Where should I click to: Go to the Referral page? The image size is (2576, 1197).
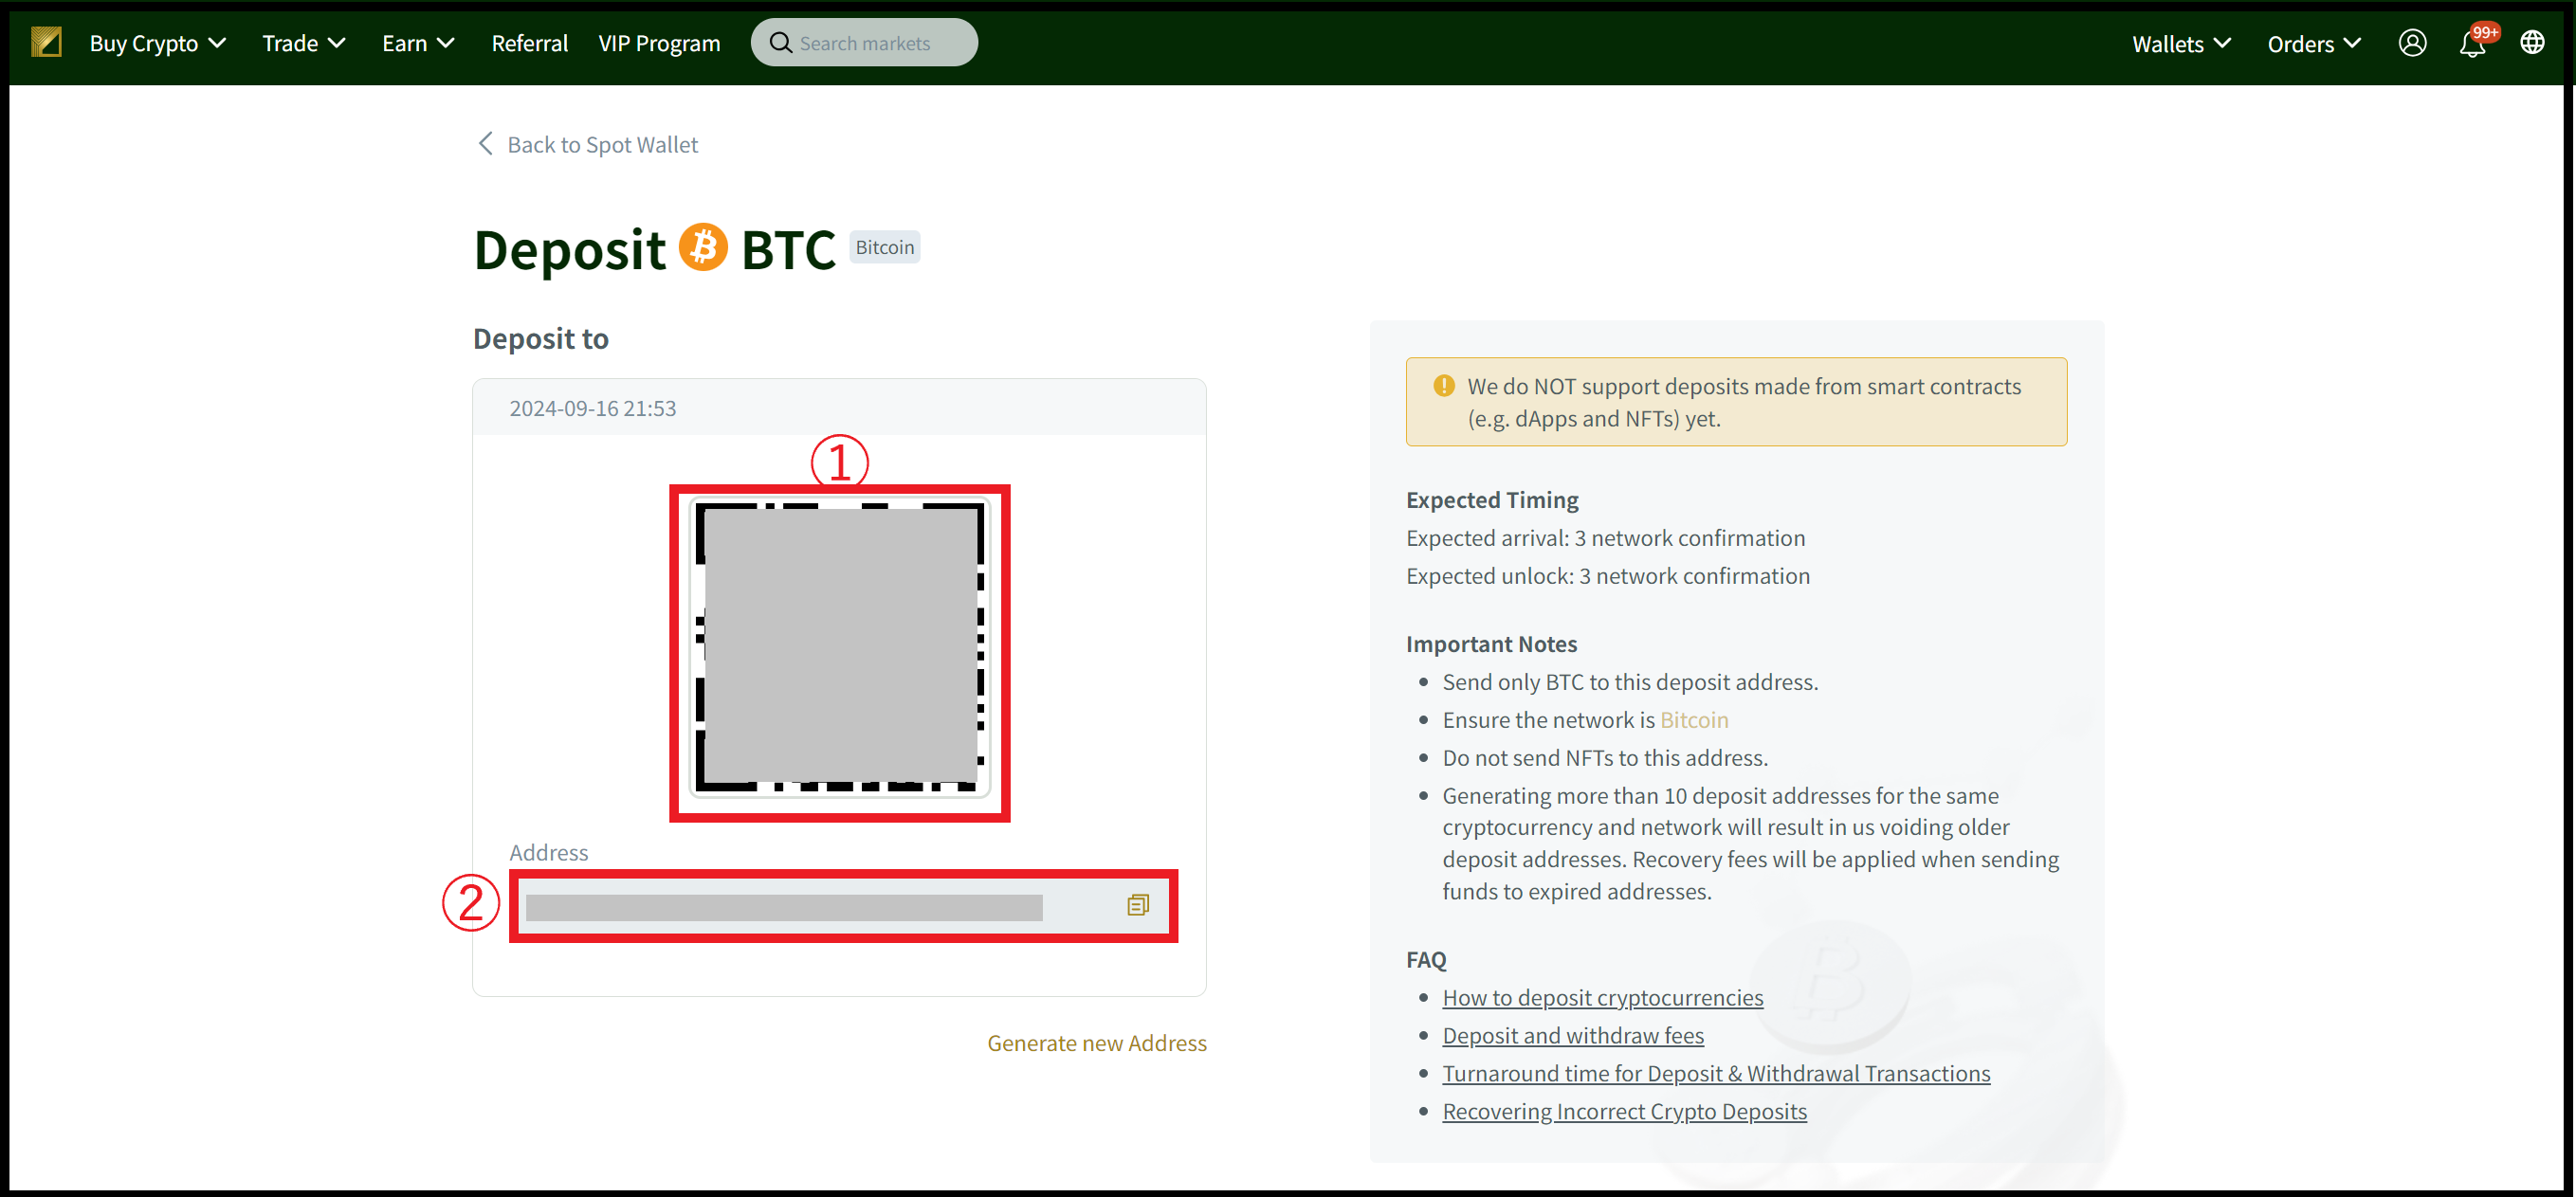pos(529,43)
